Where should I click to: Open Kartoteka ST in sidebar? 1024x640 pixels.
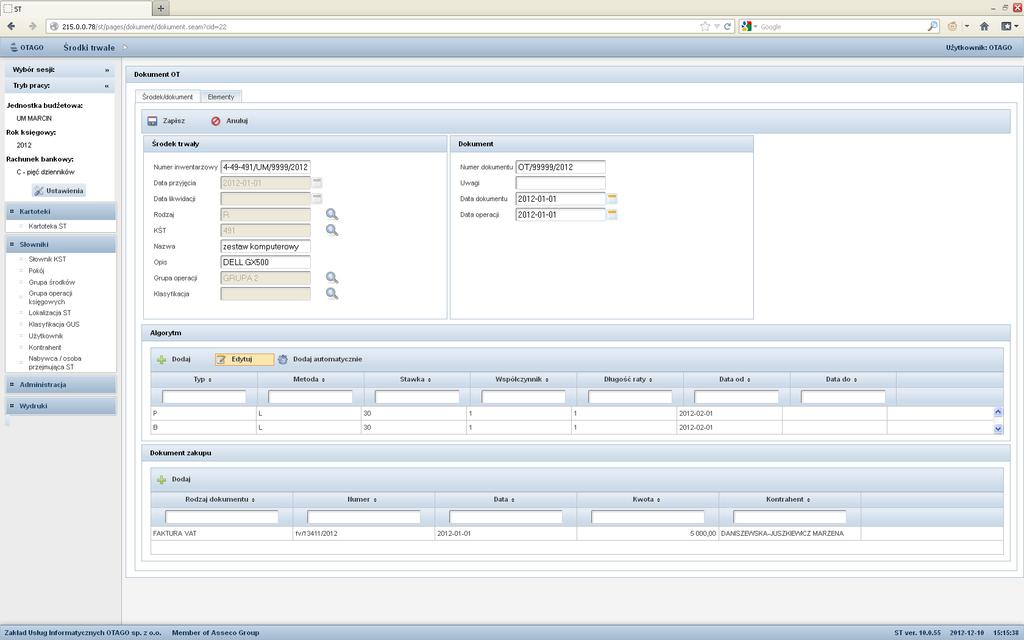click(x=47, y=226)
